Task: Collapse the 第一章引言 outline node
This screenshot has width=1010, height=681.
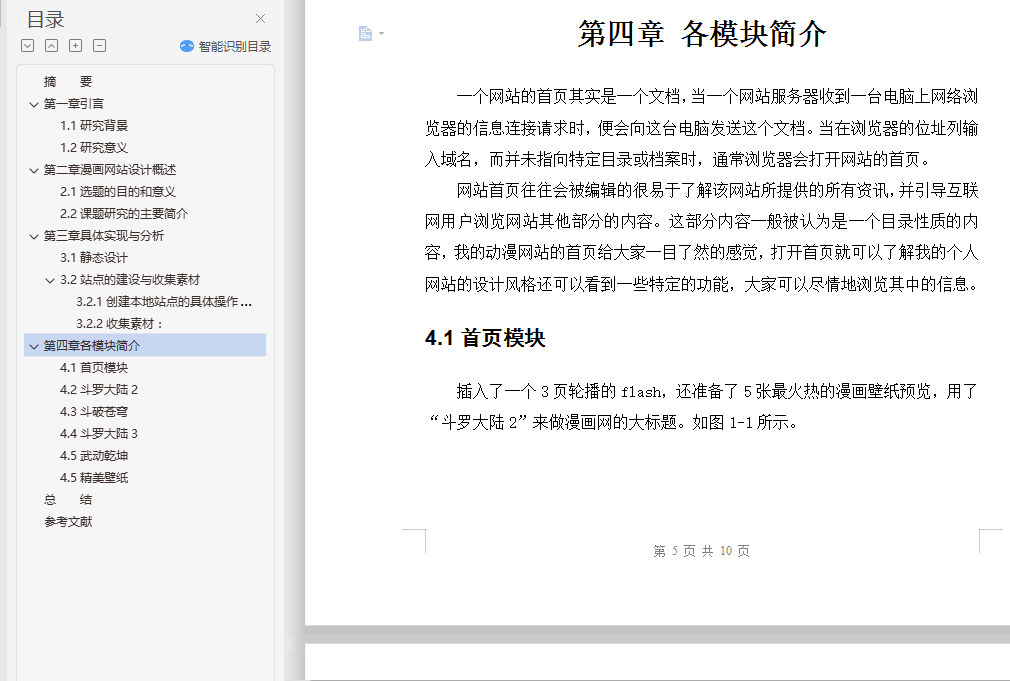Action: pyautogui.click(x=33, y=104)
